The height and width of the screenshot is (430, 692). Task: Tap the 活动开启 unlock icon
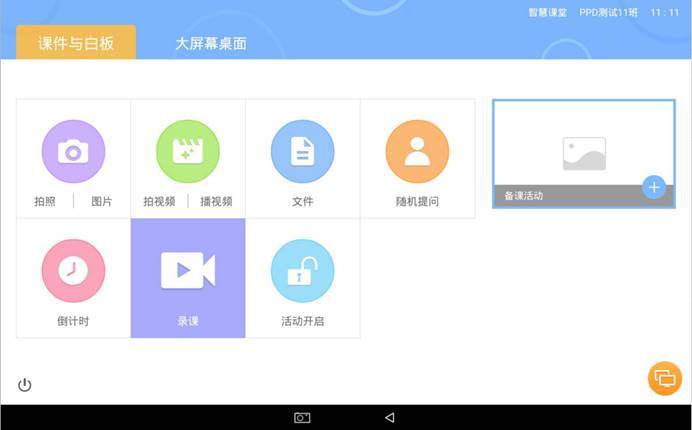303,271
